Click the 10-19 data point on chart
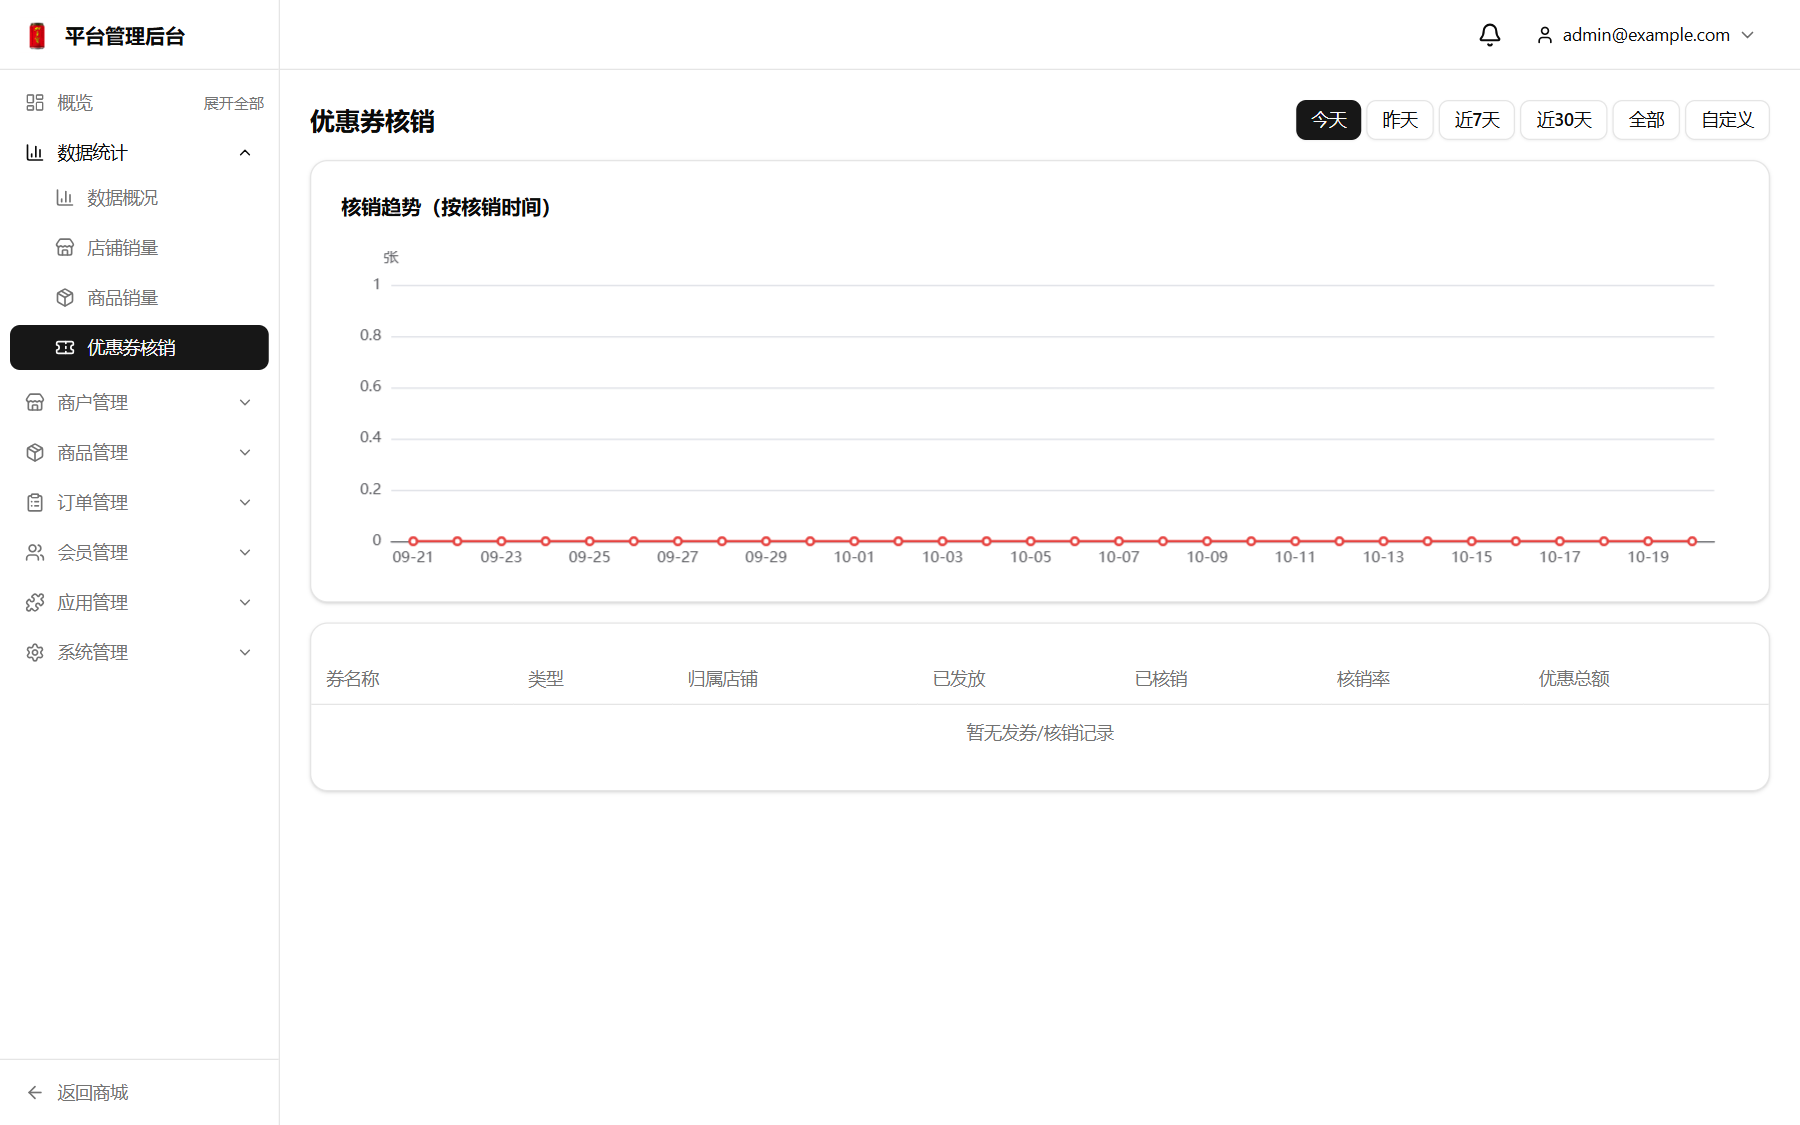Image resolution: width=1800 pixels, height=1125 pixels. click(x=1648, y=541)
